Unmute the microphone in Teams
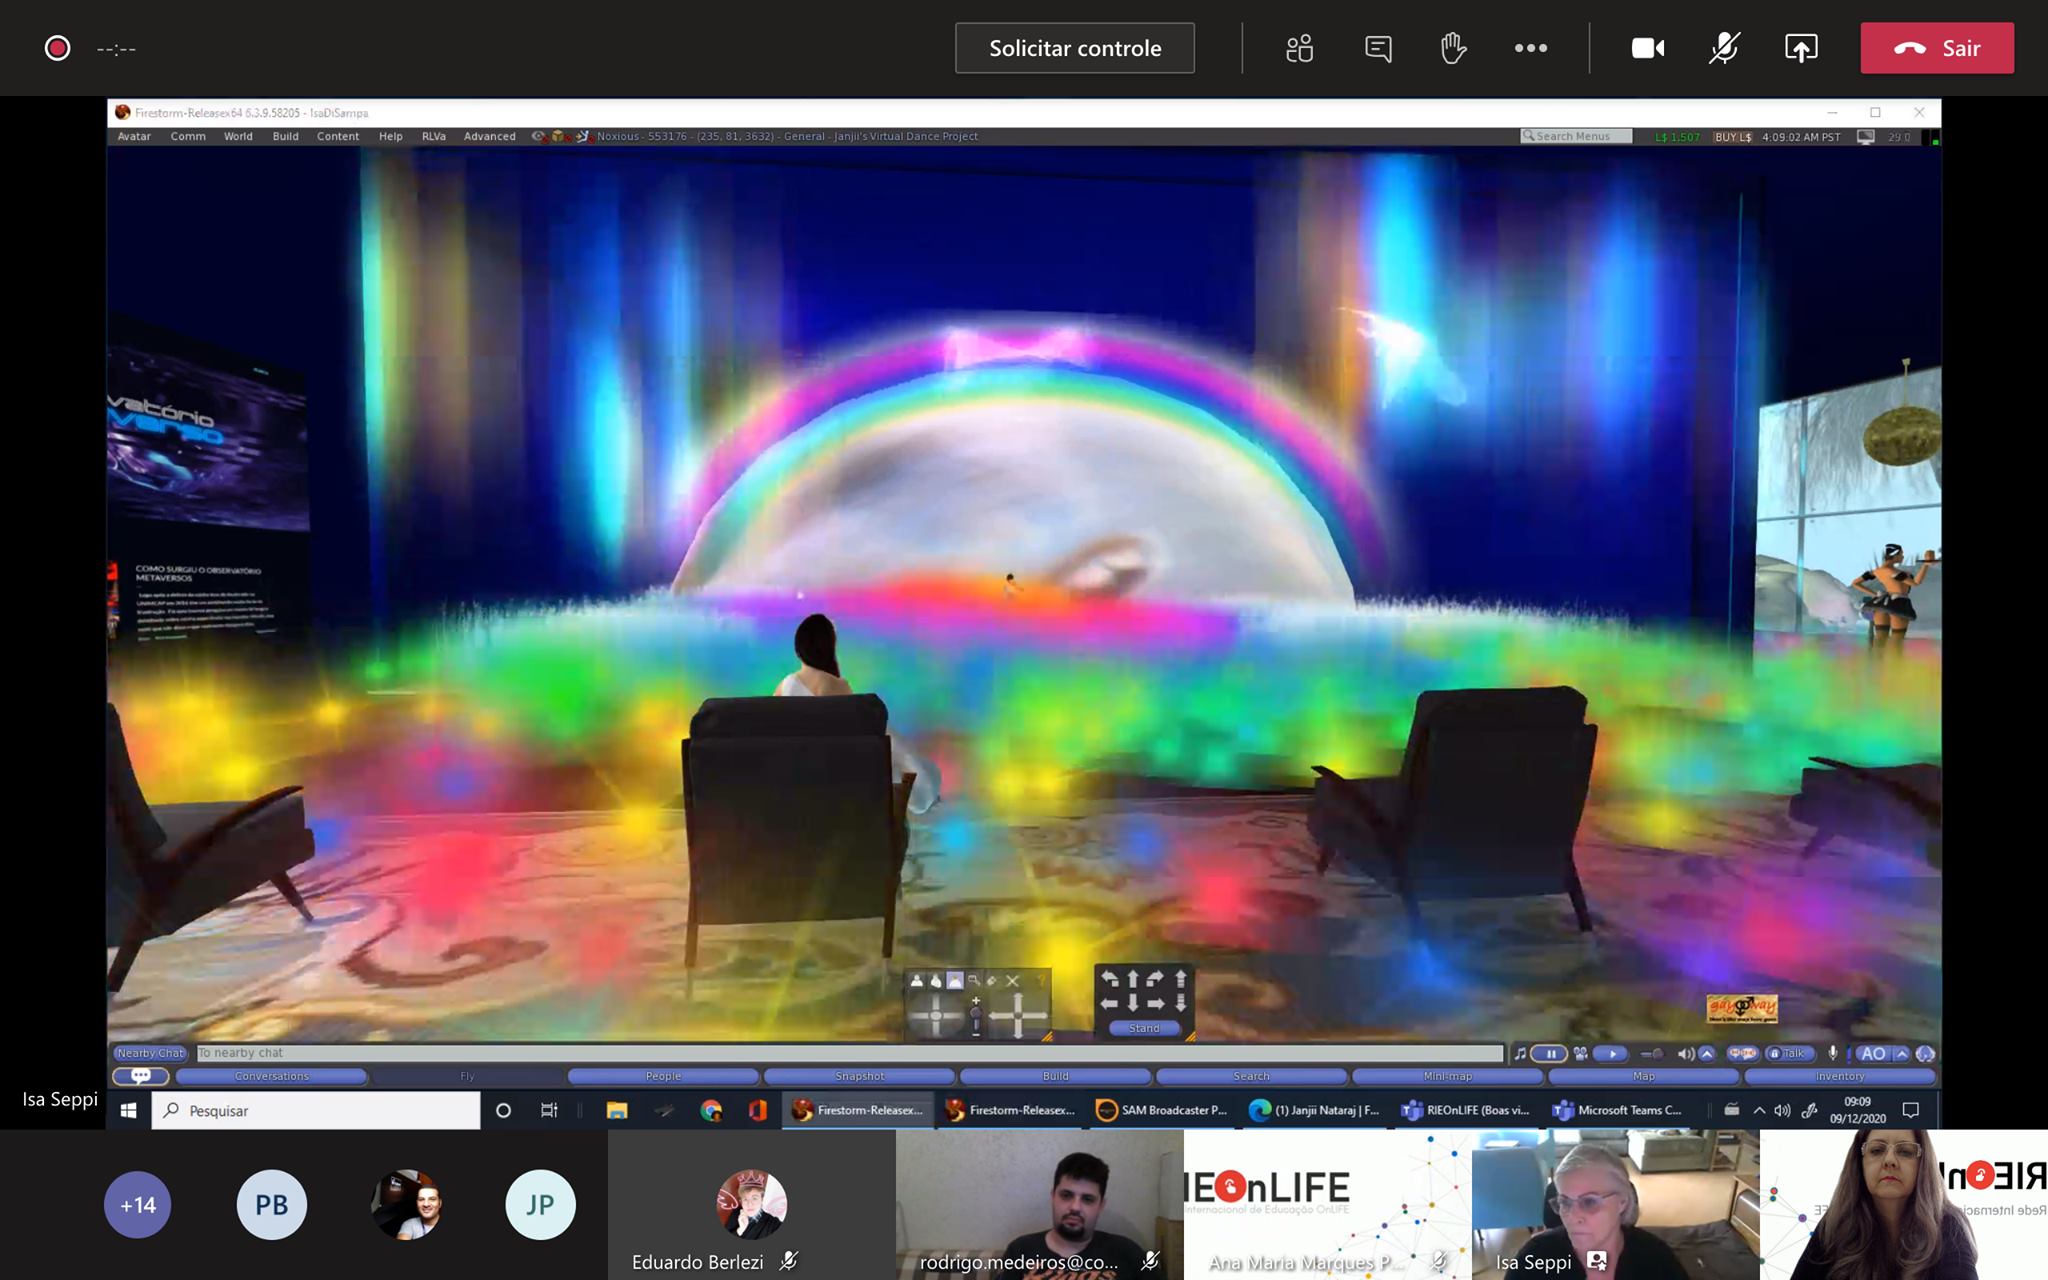 coord(1724,48)
